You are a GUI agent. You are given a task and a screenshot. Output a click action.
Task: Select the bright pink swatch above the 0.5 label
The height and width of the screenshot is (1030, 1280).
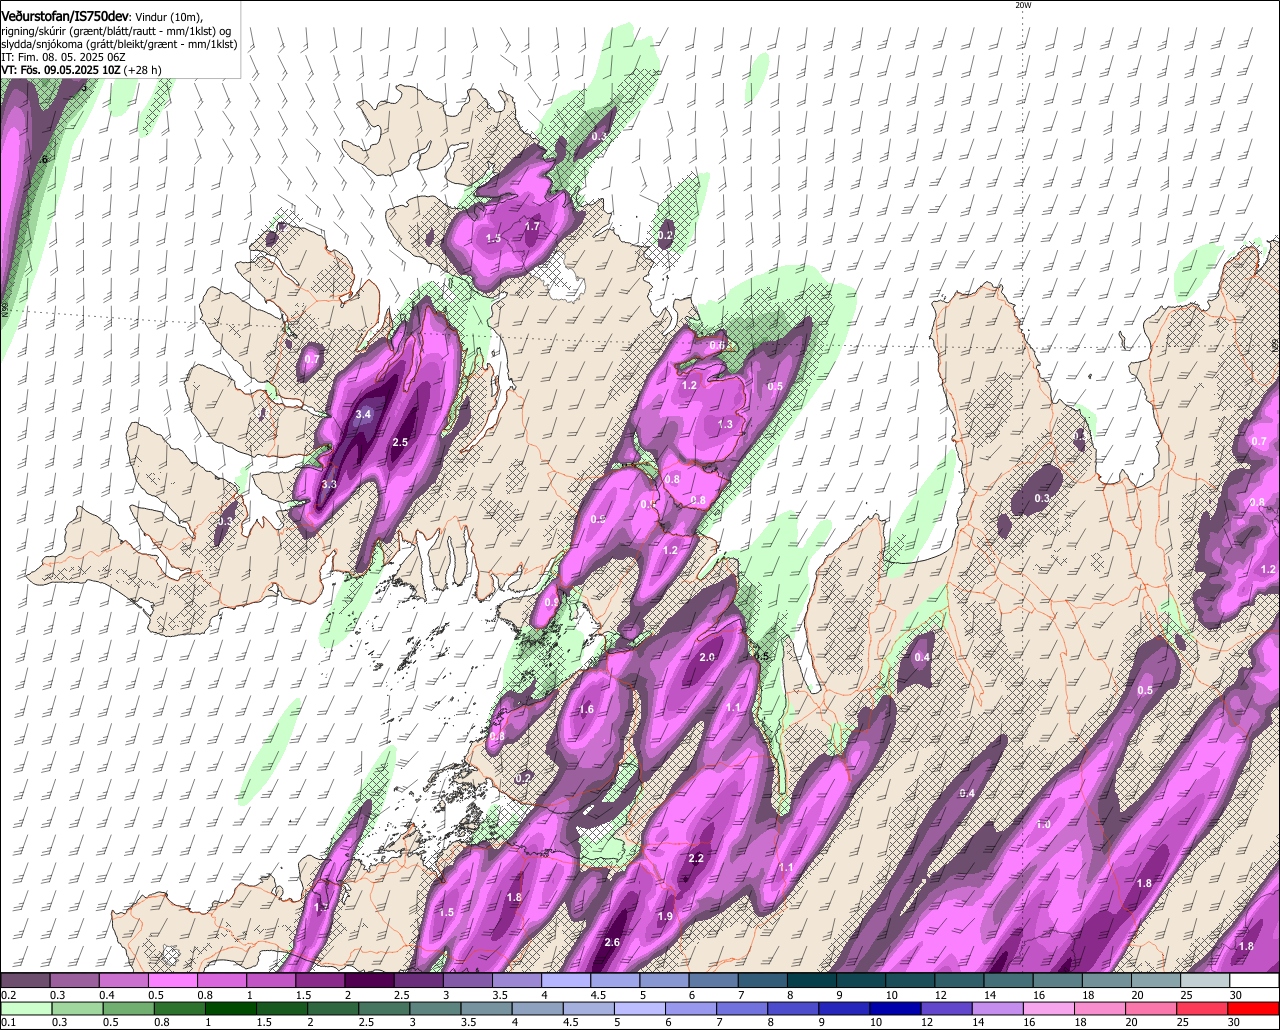point(172,981)
